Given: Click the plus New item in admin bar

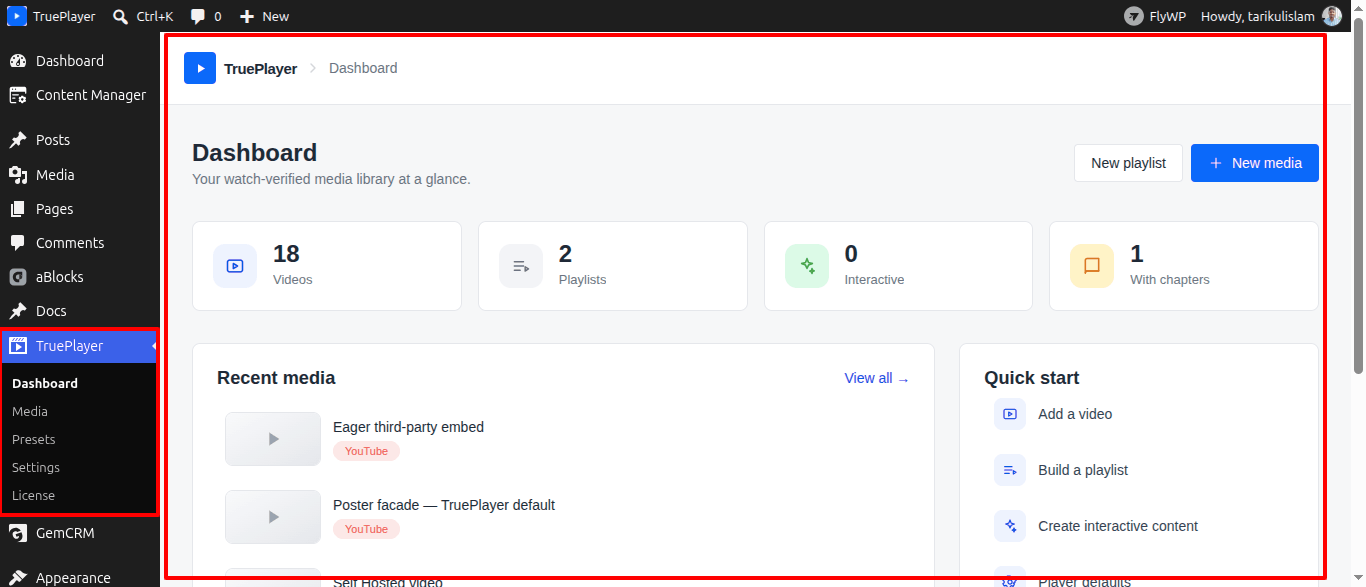Looking at the screenshot, I should [x=265, y=16].
